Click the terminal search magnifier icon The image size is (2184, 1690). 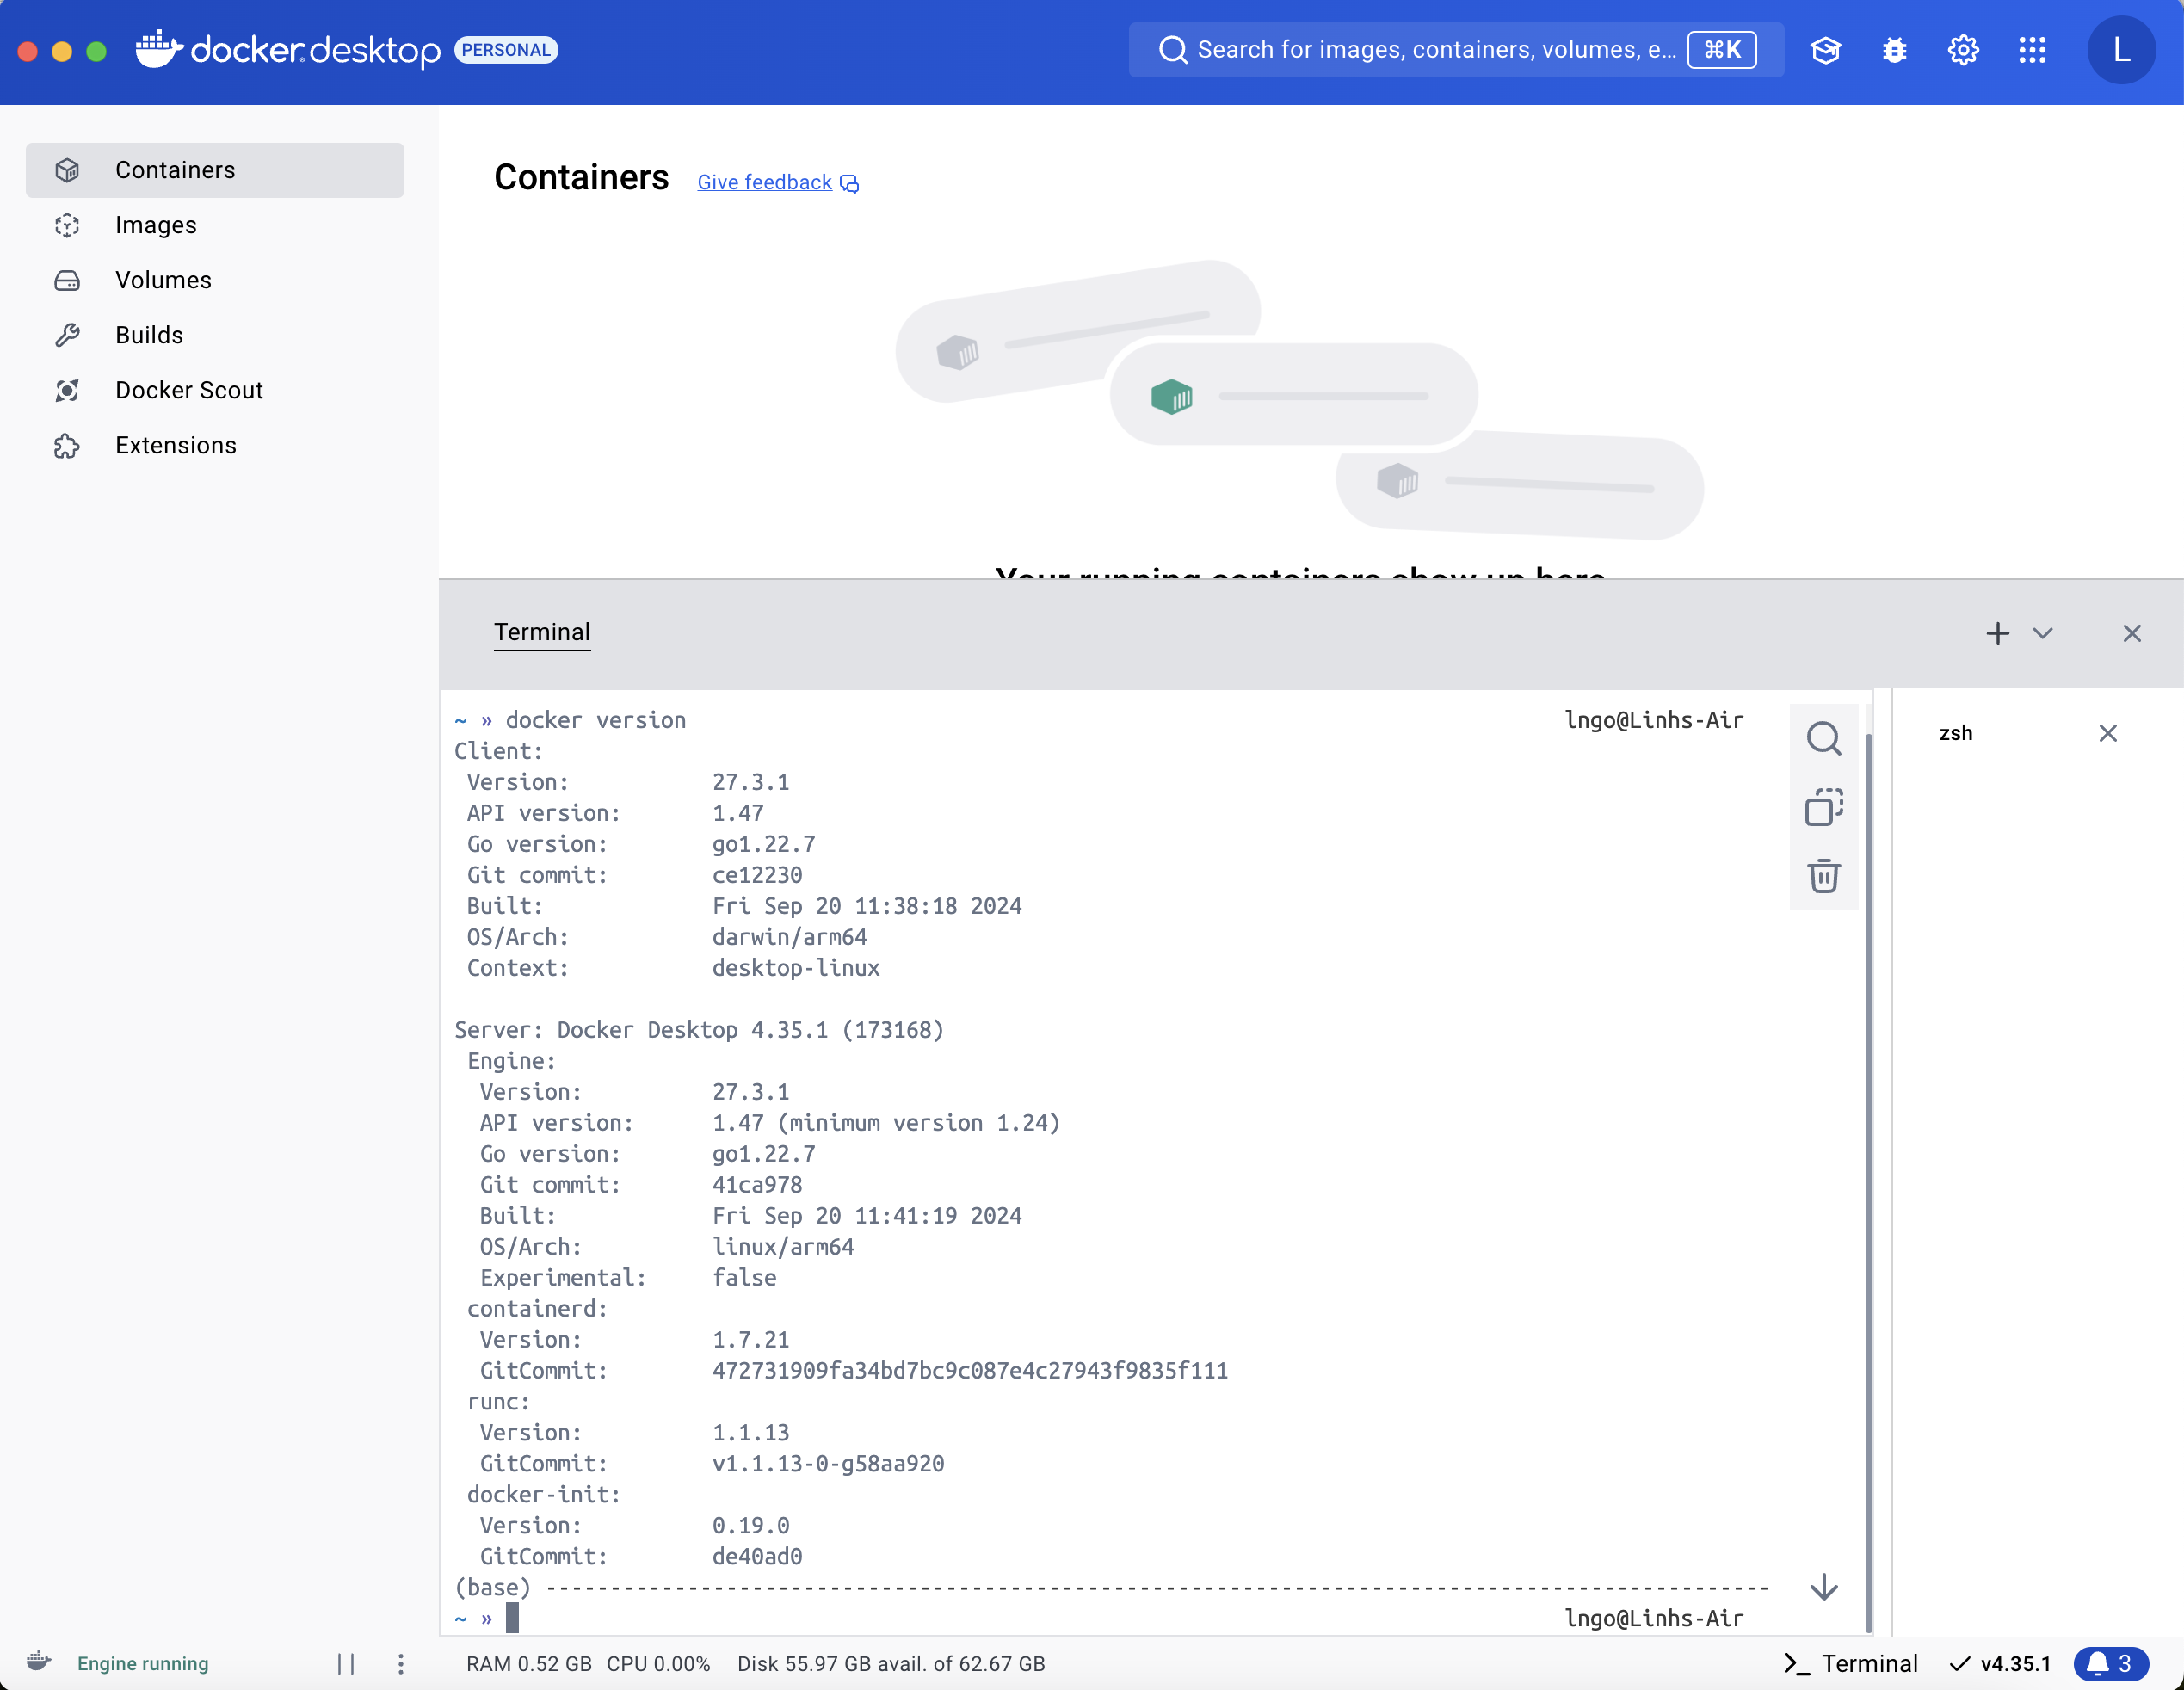(x=1823, y=738)
